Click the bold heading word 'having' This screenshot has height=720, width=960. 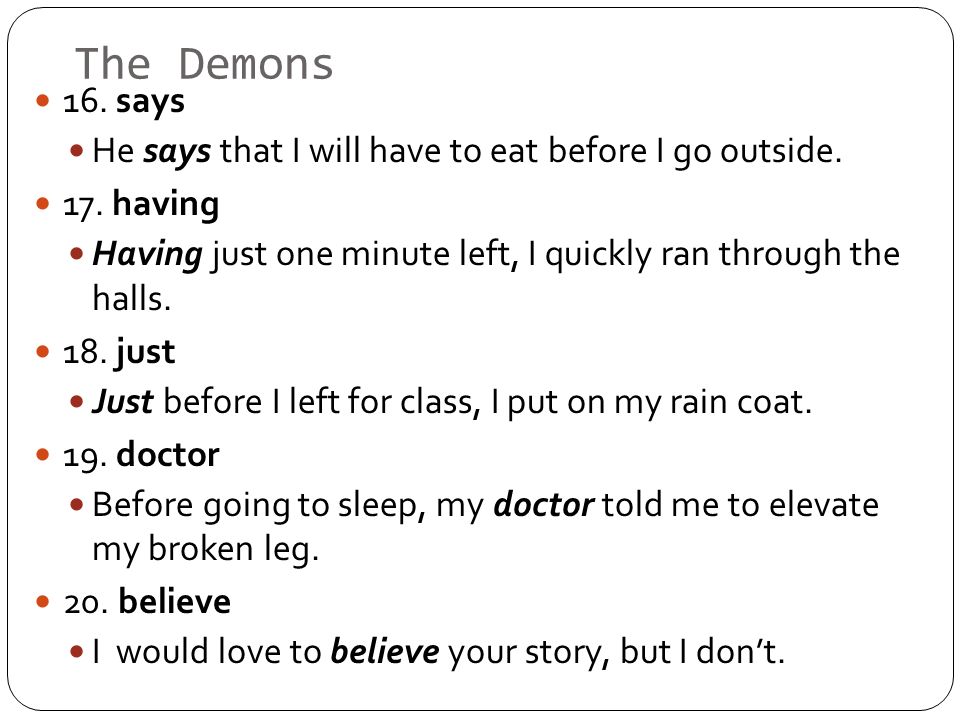(x=166, y=205)
